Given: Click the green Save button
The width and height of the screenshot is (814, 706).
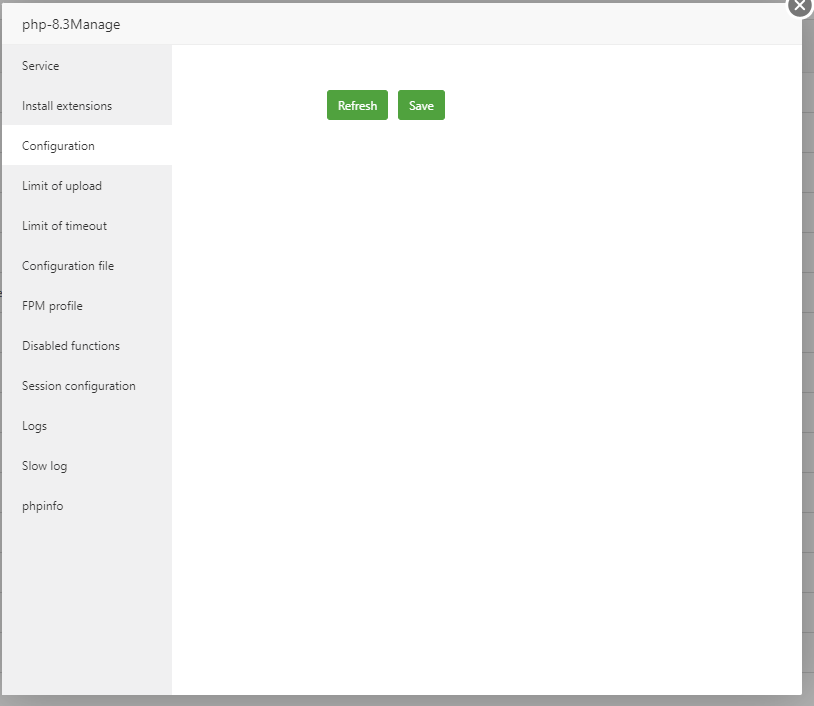Looking at the screenshot, I should tap(421, 105).
